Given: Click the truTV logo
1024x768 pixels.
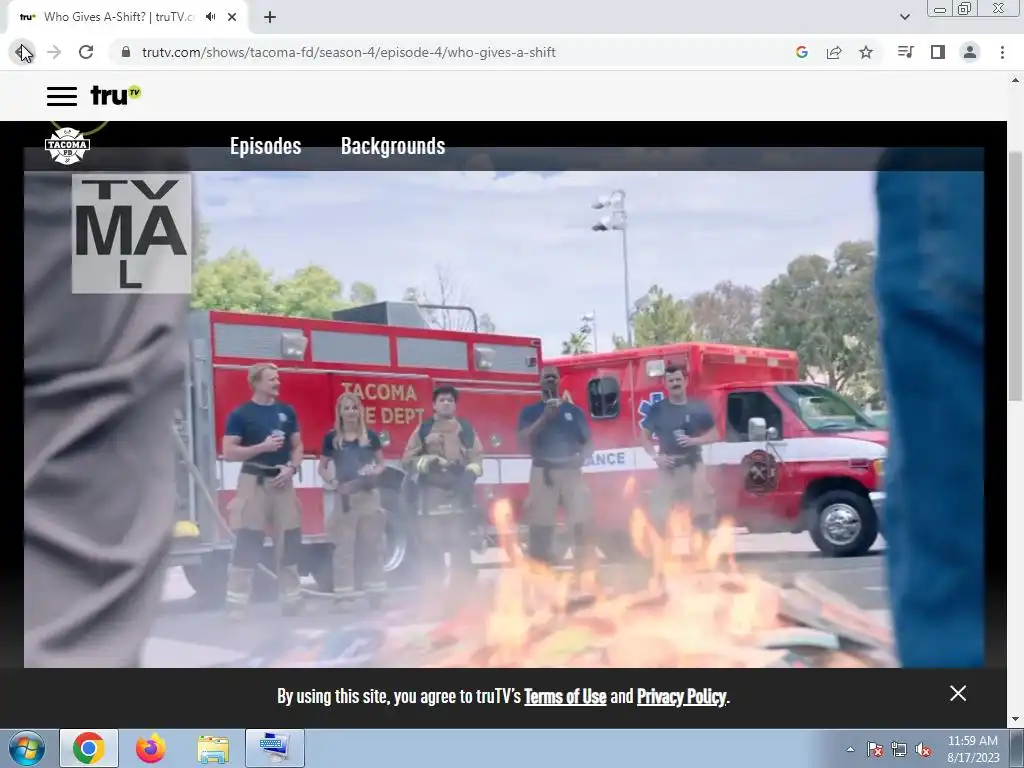Looking at the screenshot, I should click(x=116, y=95).
